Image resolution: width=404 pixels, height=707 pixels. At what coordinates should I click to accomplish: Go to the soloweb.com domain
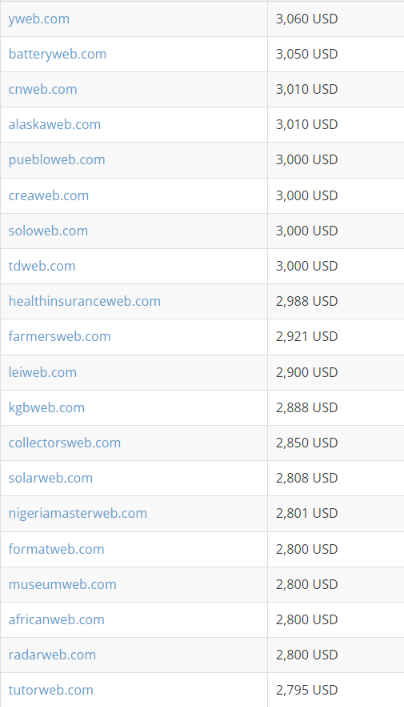point(48,231)
